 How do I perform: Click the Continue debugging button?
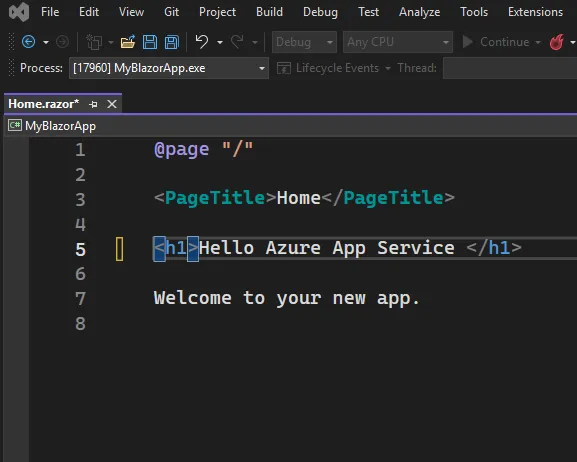coord(496,42)
